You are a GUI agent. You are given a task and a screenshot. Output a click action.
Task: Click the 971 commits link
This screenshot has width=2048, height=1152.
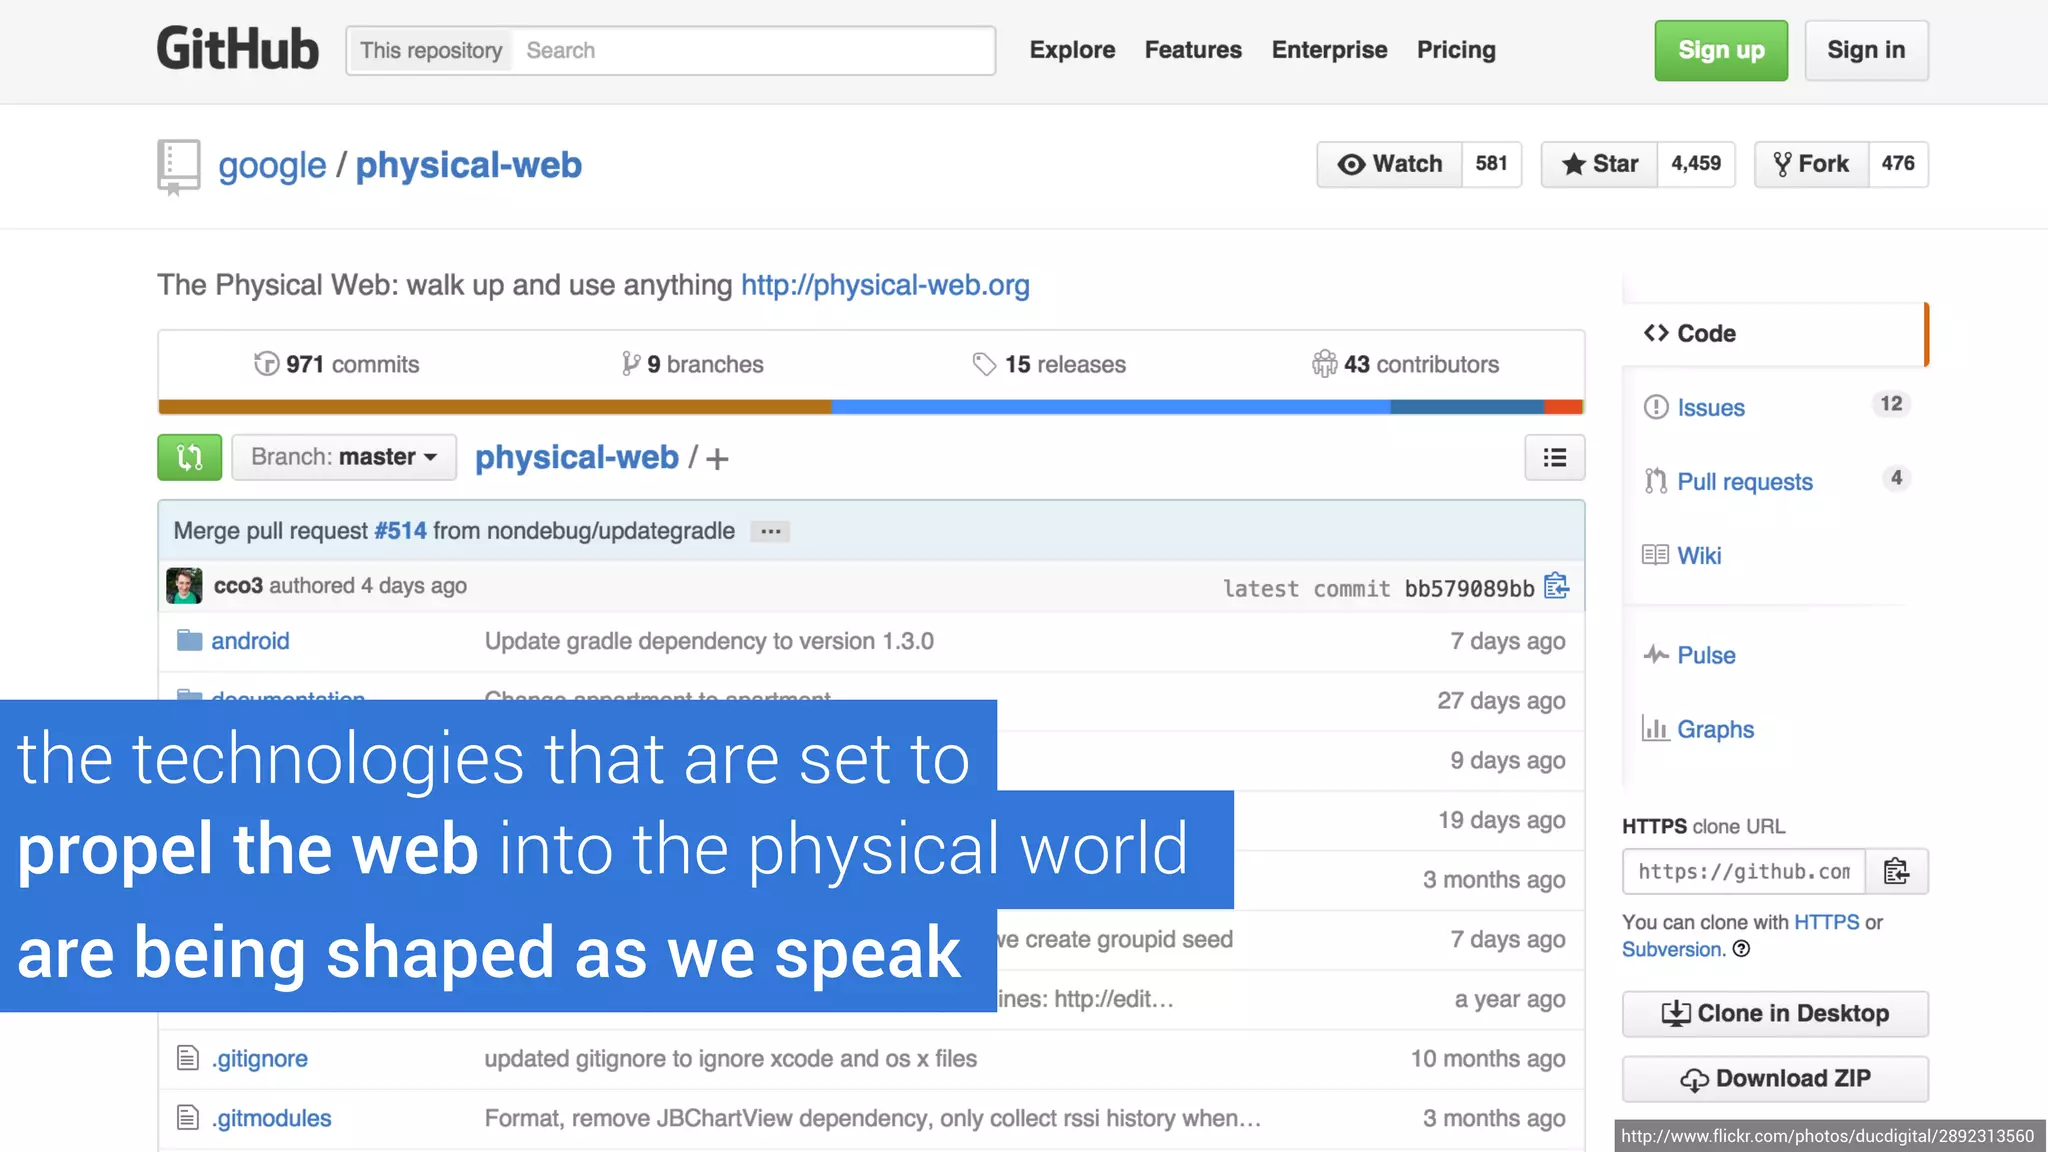tap(337, 364)
